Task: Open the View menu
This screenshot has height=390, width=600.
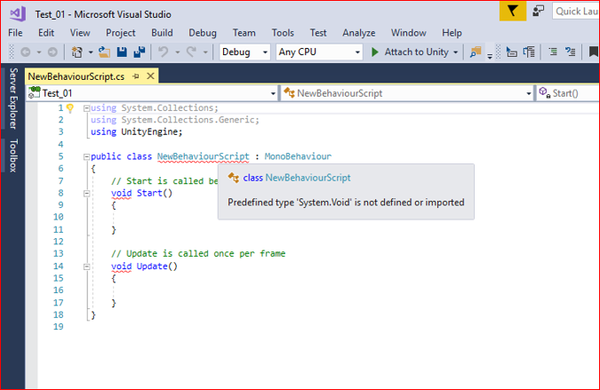Action: coord(80,33)
